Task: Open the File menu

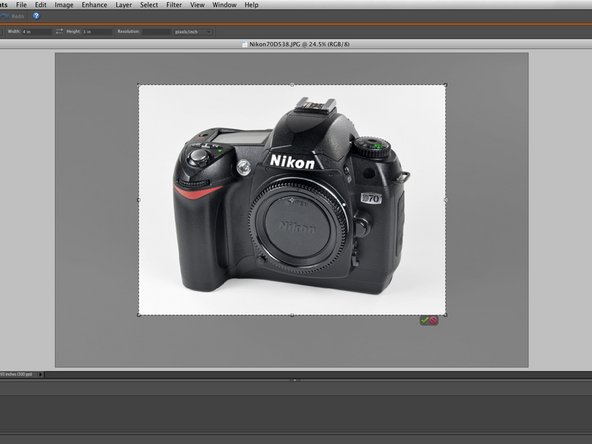Action: (x=21, y=5)
